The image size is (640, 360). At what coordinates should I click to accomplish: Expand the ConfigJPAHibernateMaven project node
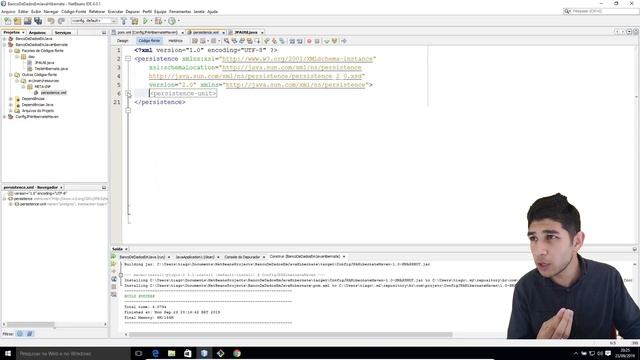pyautogui.click(x=4, y=117)
